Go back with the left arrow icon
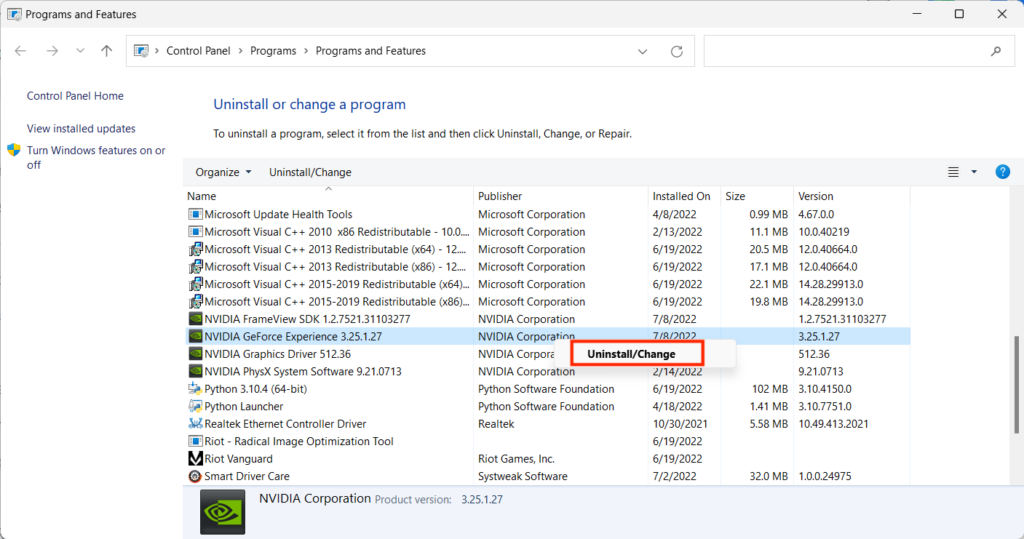Screen dimensions: 1024x539 pos(21,51)
